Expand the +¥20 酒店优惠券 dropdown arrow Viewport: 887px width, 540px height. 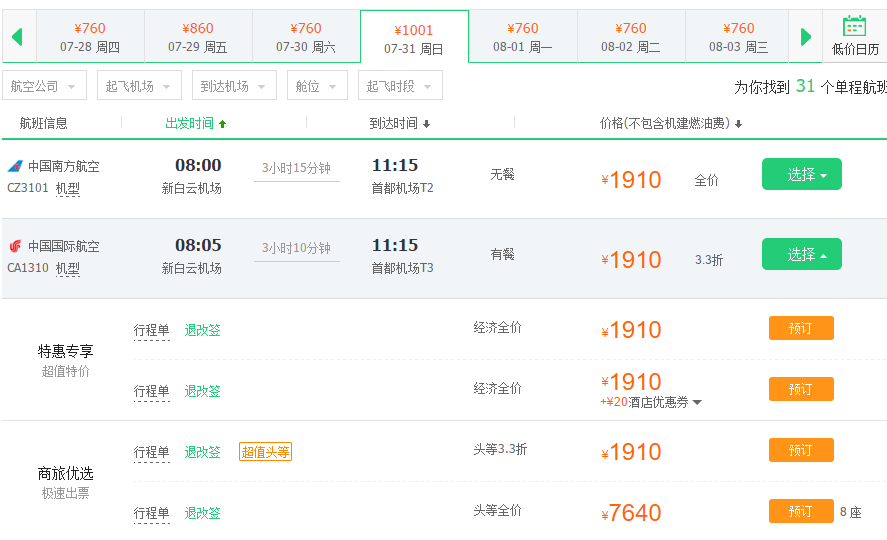697,403
